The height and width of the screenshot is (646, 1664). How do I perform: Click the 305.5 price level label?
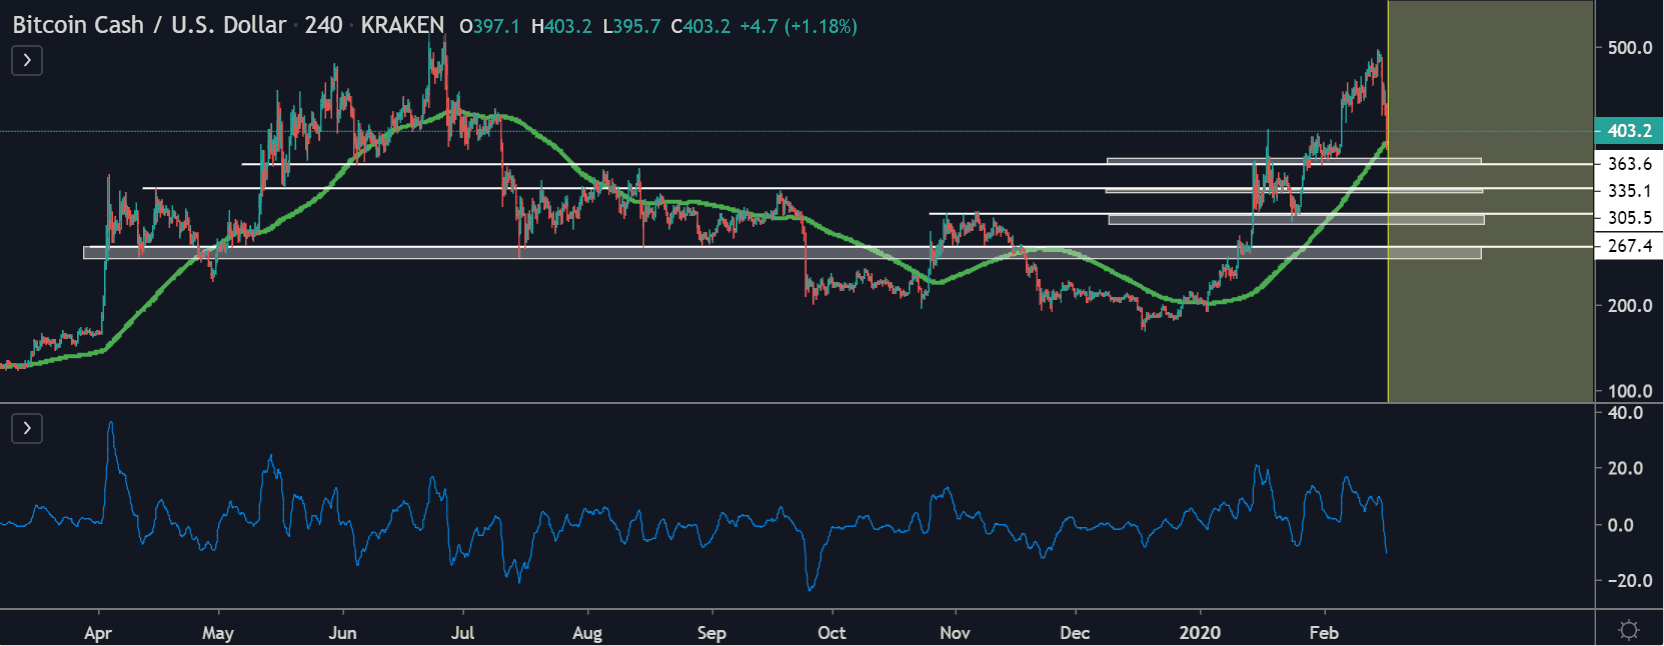click(x=1629, y=218)
